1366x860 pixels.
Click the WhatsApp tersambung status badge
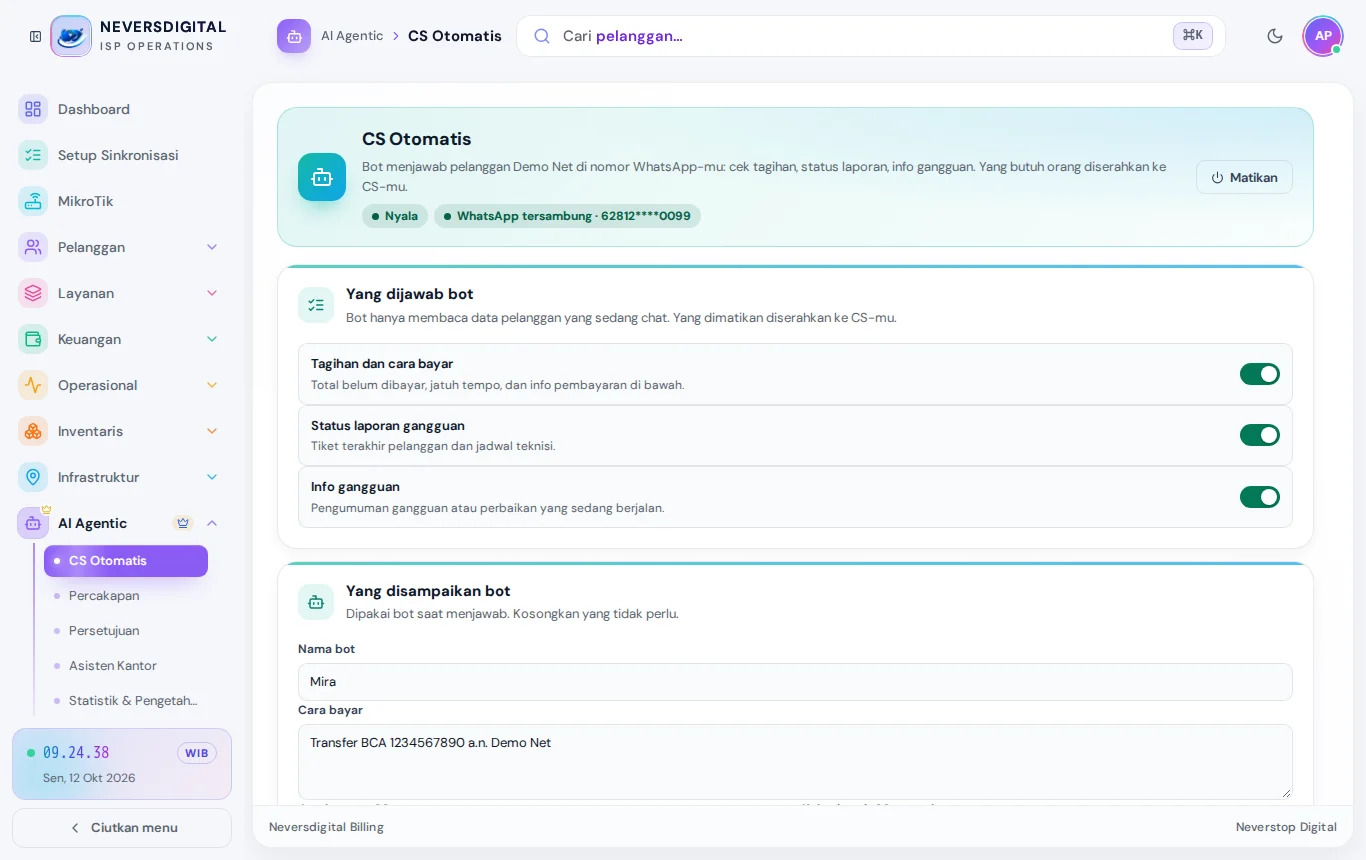pyautogui.click(x=567, y=216)
